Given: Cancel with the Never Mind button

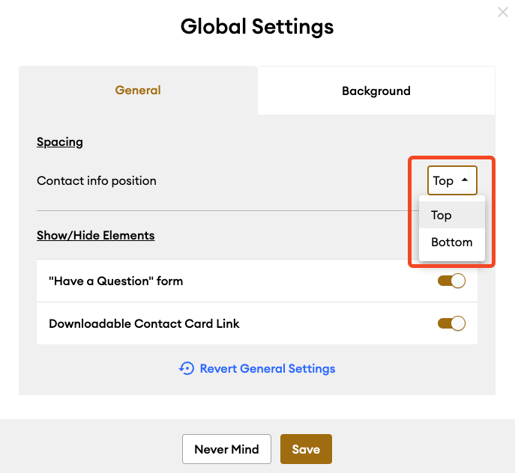Looking at the screenshot, I should point(227,449).
